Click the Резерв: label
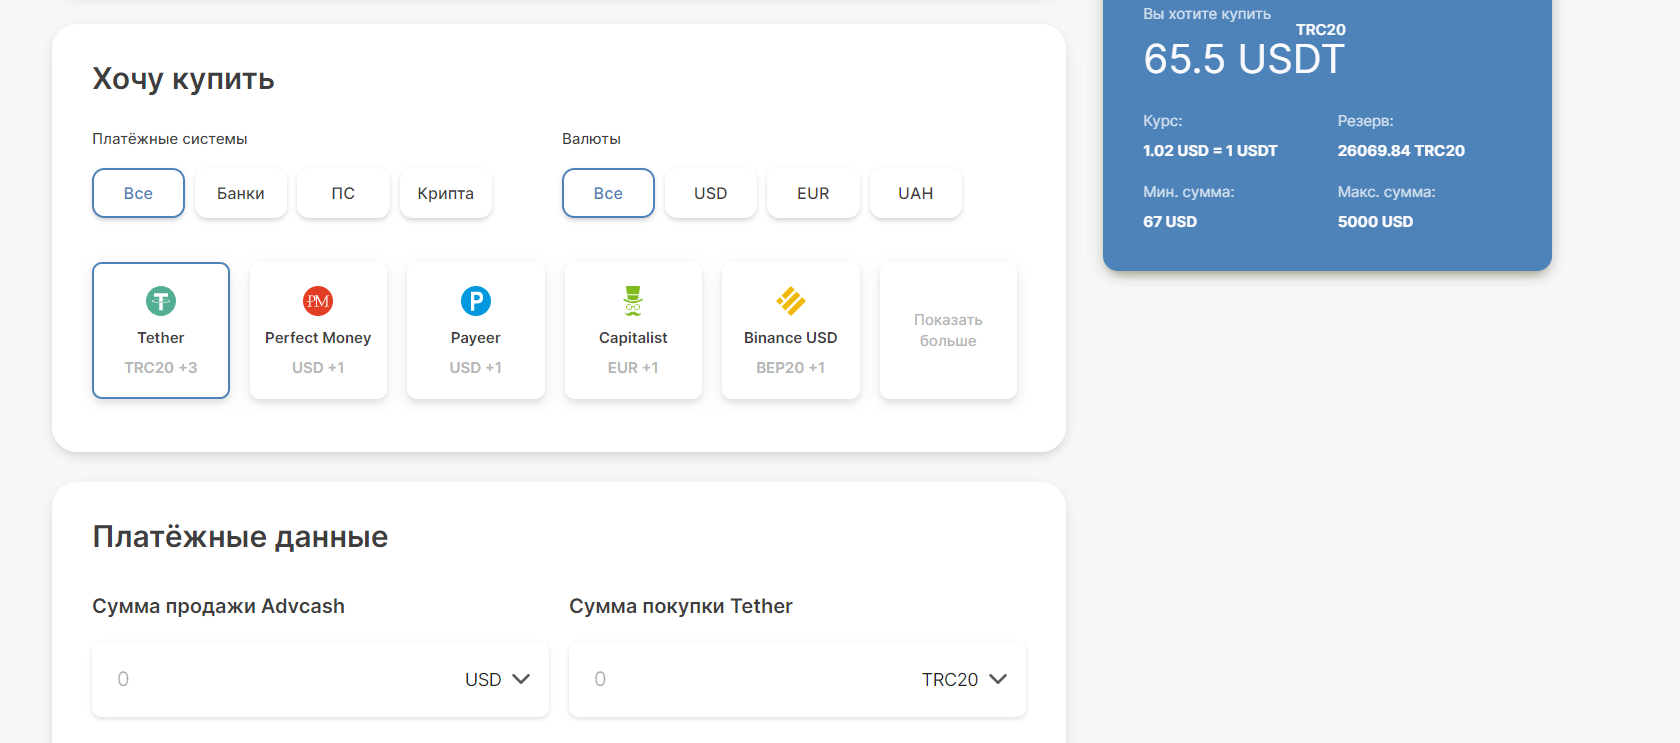The height and width of the screenshot is (743, 1680). 1366,121
